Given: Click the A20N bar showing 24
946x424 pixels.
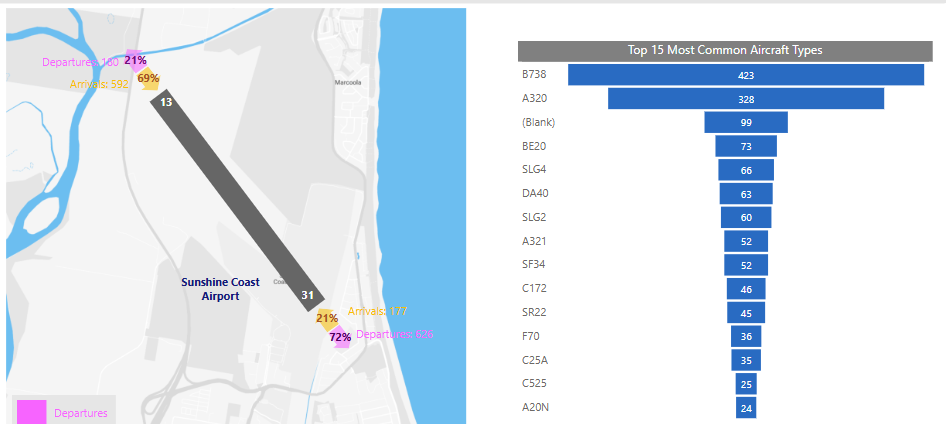Looking at the screenshot, I should [x=745, y=408].
